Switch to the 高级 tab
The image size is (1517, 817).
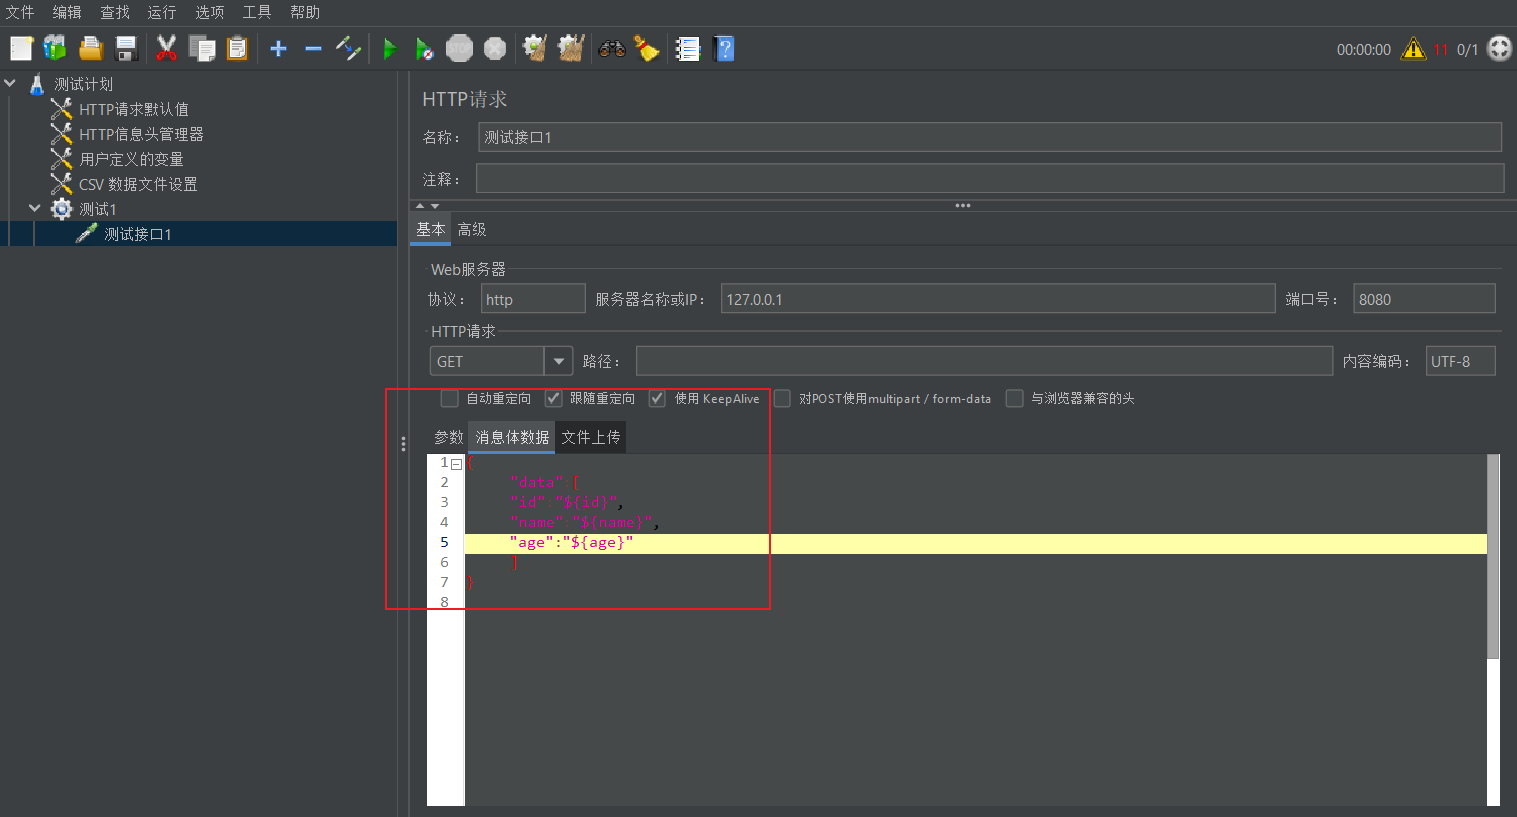click(x=472, y=229)
